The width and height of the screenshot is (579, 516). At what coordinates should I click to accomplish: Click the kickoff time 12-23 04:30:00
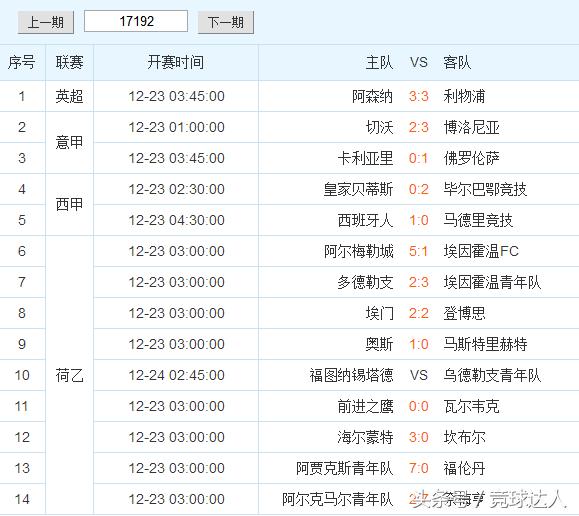177,221
